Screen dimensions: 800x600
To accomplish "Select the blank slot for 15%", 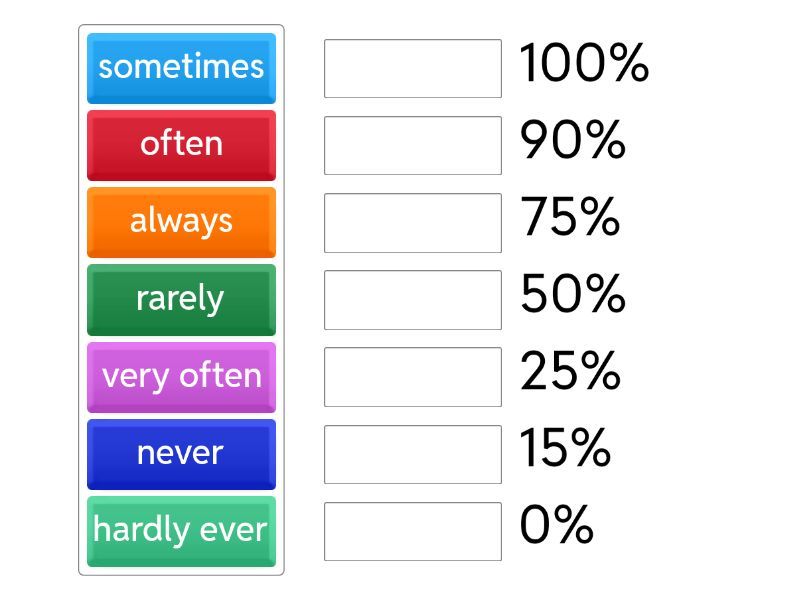I will (413, 454).
